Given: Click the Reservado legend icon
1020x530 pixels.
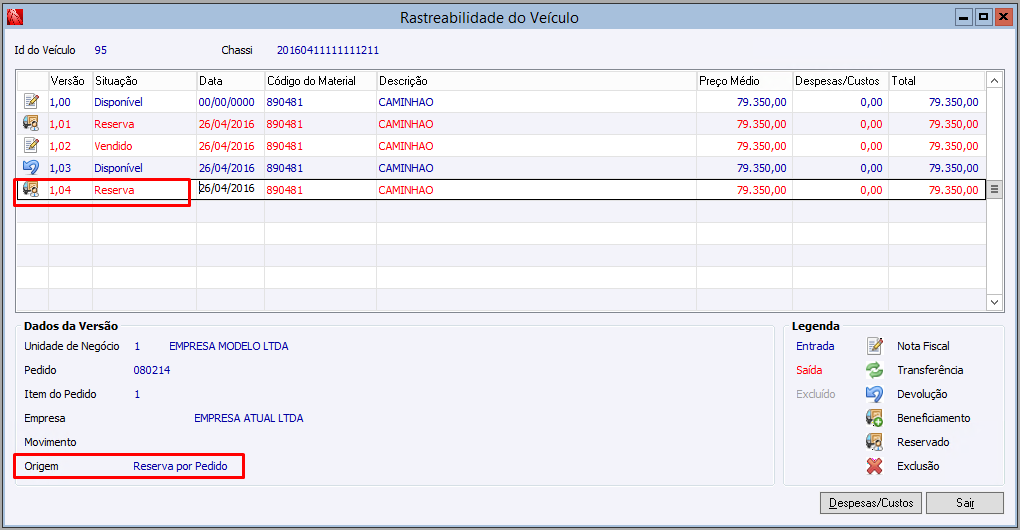Looking at the screenshot, I should tap(875, 442).
